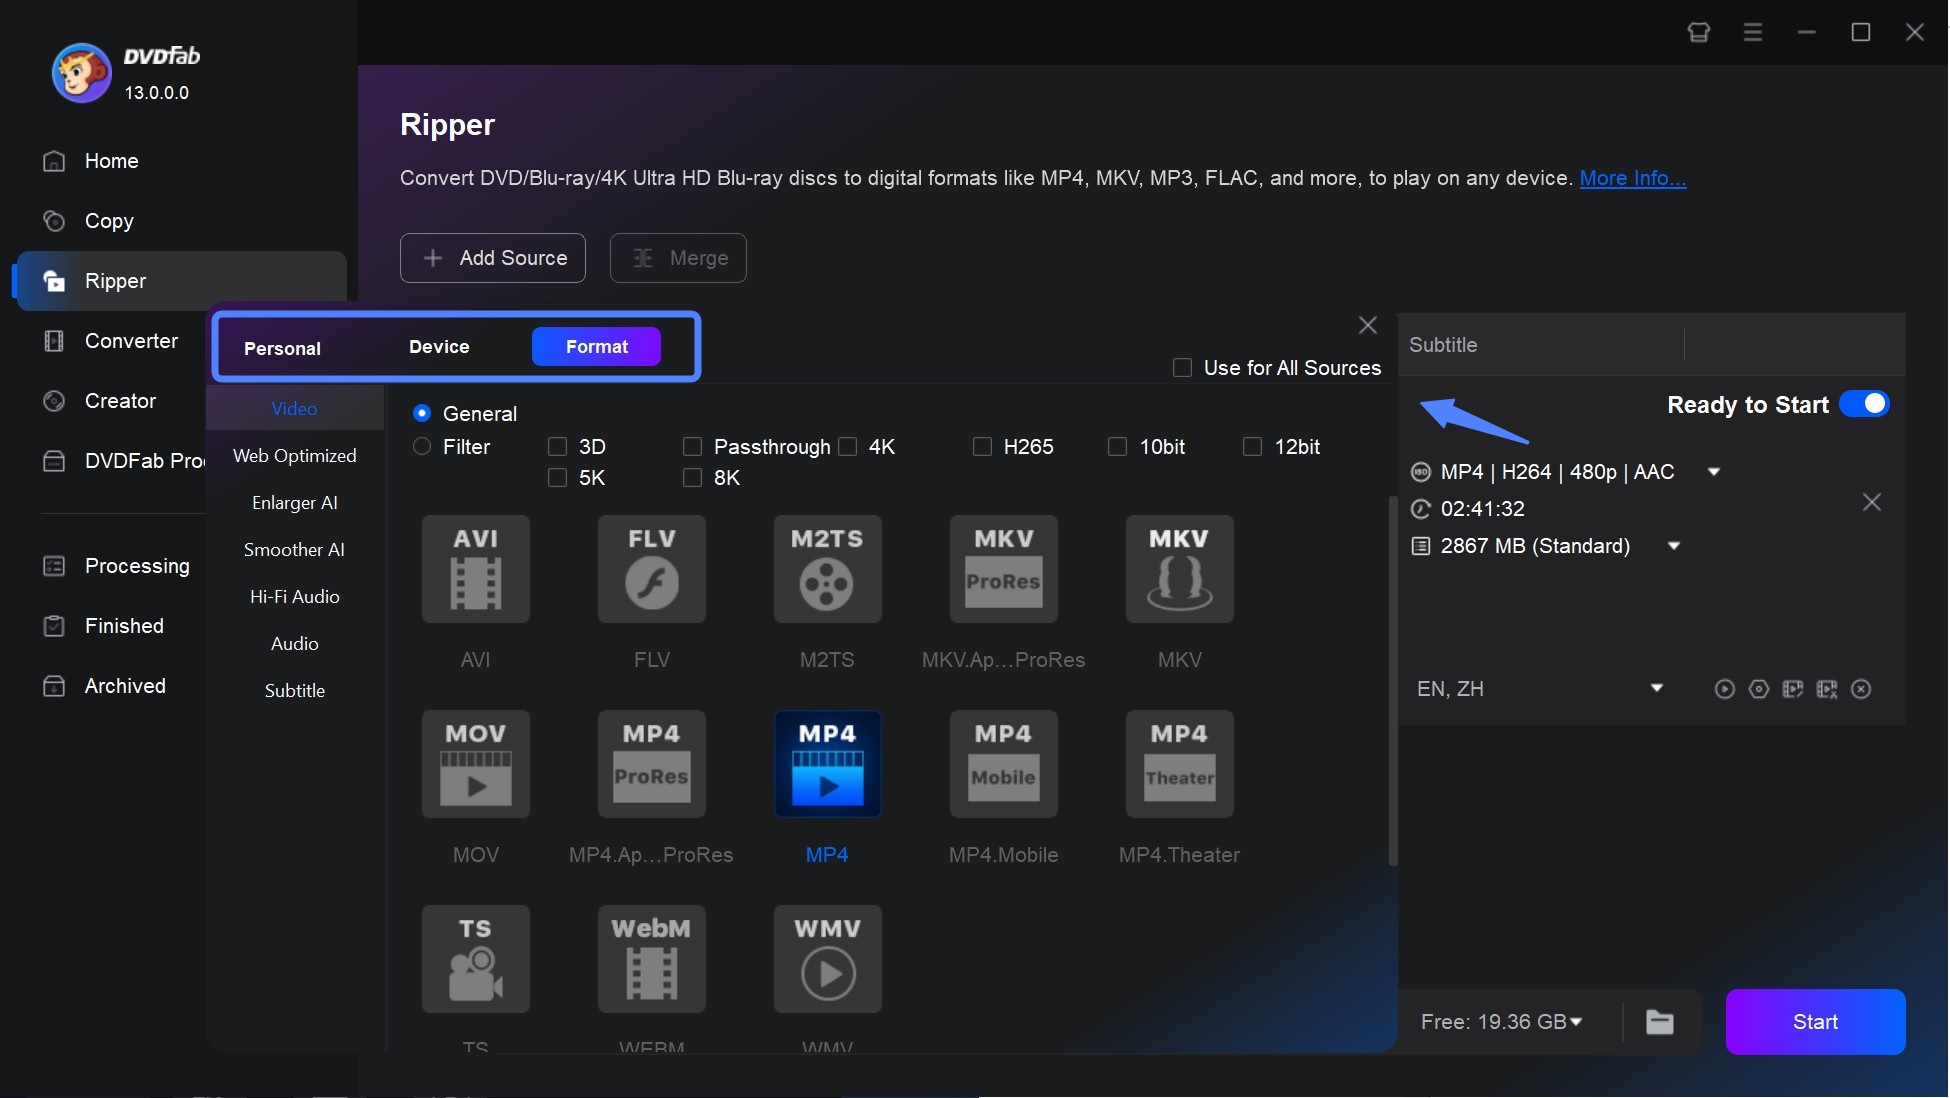Switch to the Device tab

pos(438,345)
